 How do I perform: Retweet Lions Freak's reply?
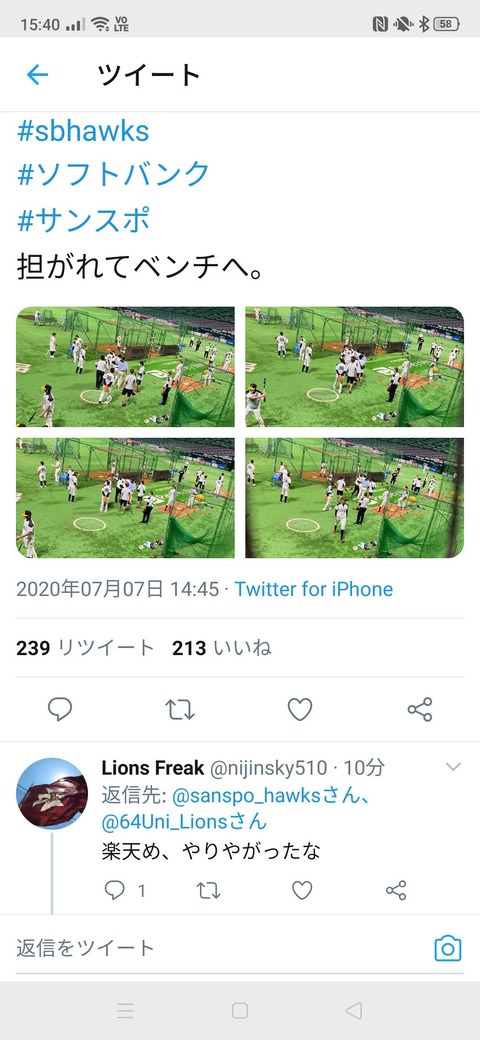click(x=208, y=890)
